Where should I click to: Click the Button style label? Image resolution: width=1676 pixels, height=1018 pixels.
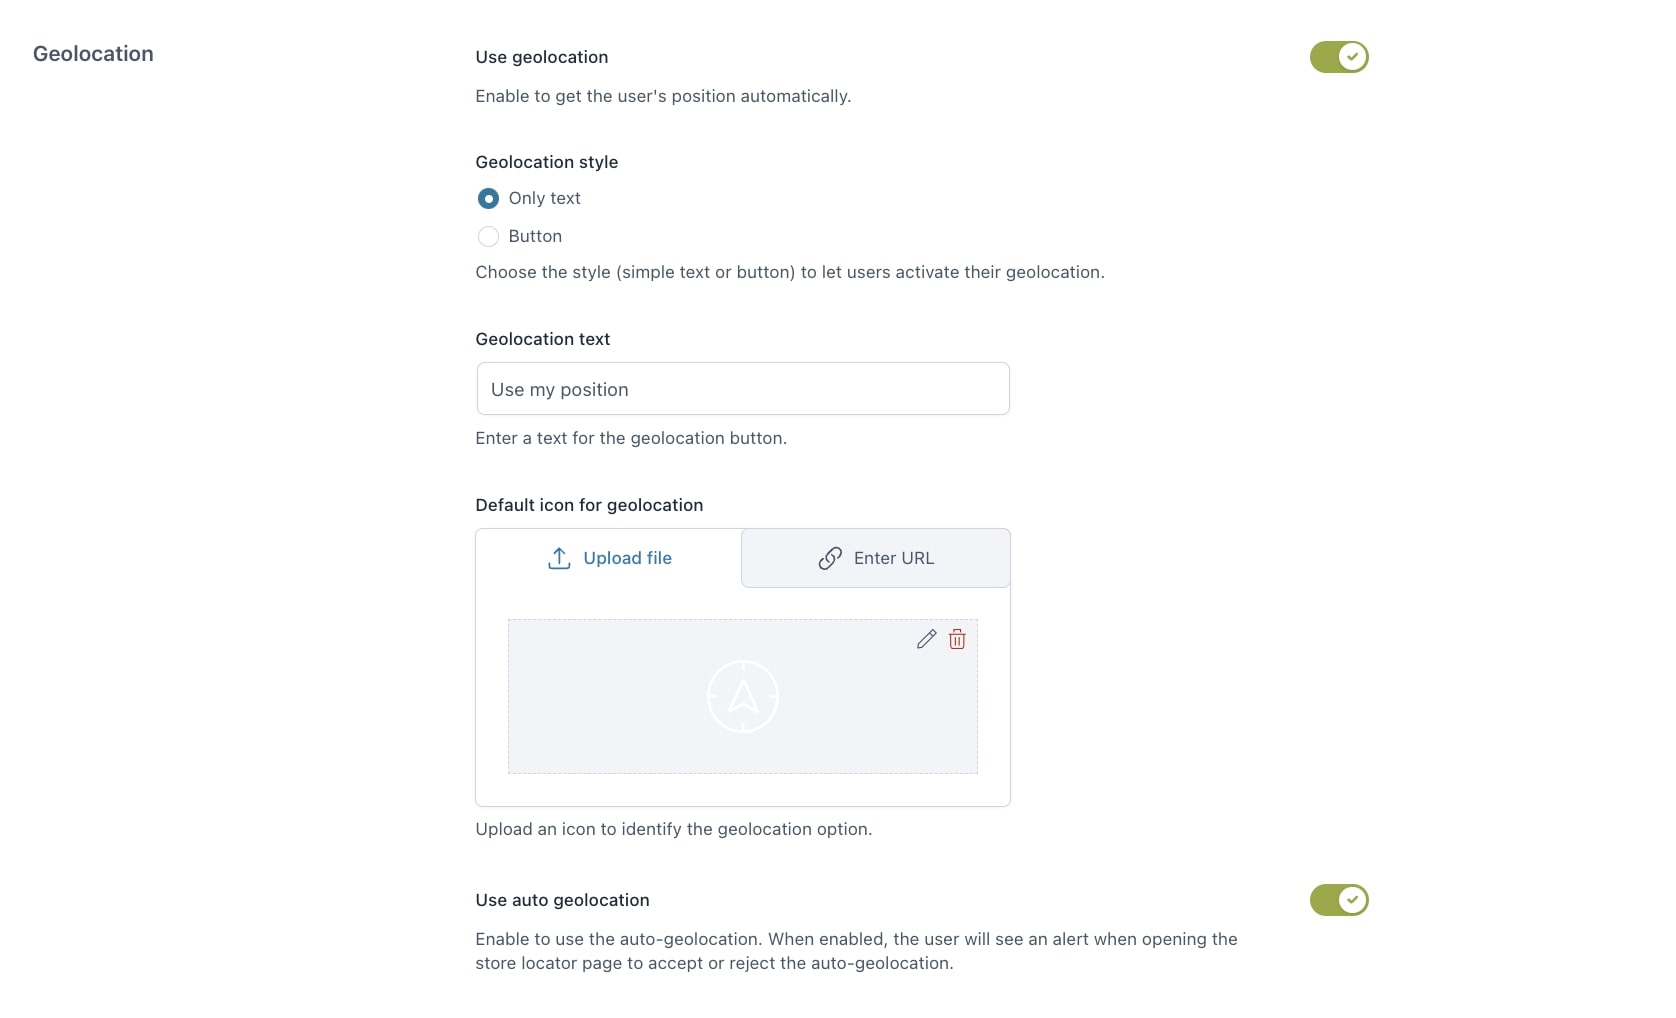pyautogui.click(x=535, y=236)
